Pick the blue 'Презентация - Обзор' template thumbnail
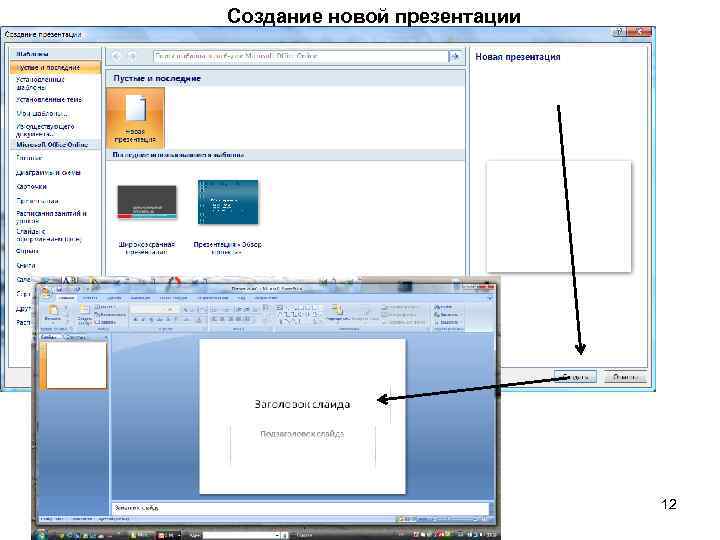 pos(228,202)
